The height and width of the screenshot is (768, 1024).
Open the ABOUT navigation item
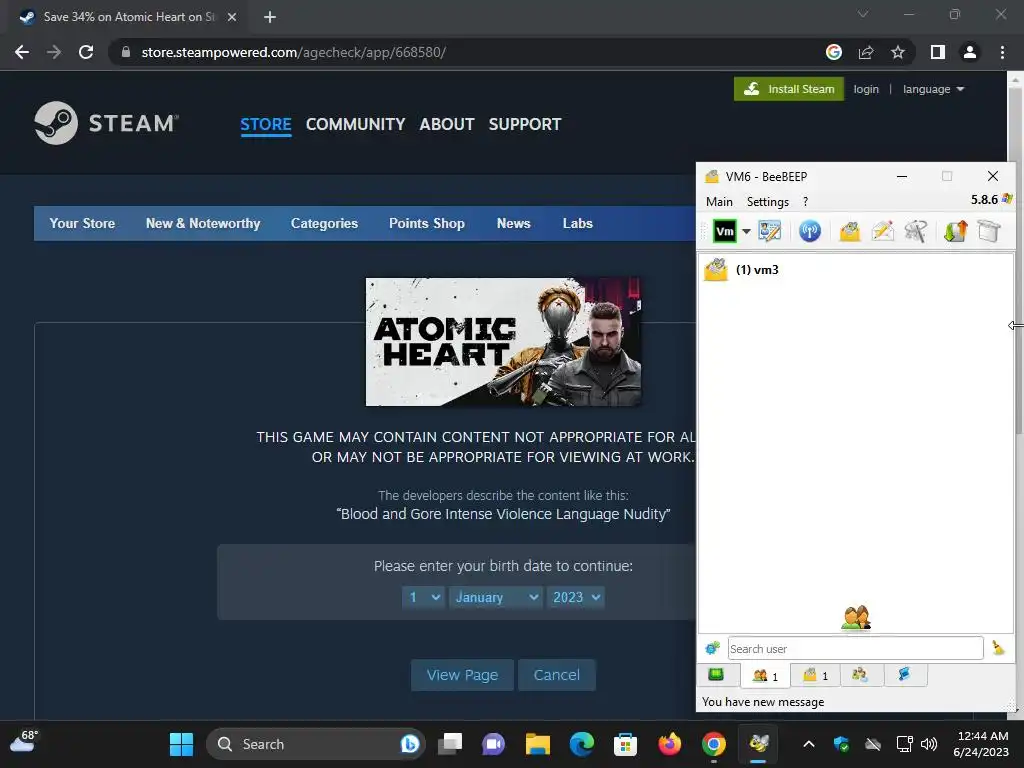447,124
